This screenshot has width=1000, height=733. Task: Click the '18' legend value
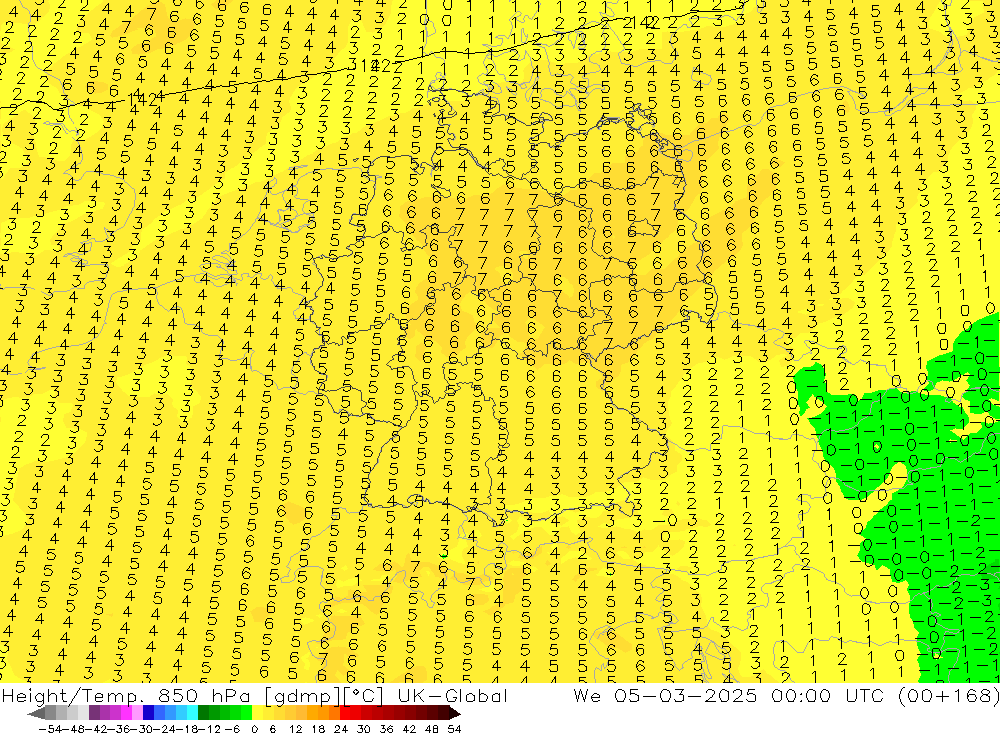(318, 729)
